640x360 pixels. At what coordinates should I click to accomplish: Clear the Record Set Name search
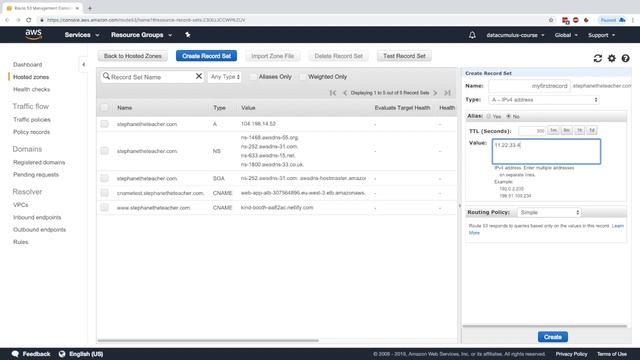199,76
